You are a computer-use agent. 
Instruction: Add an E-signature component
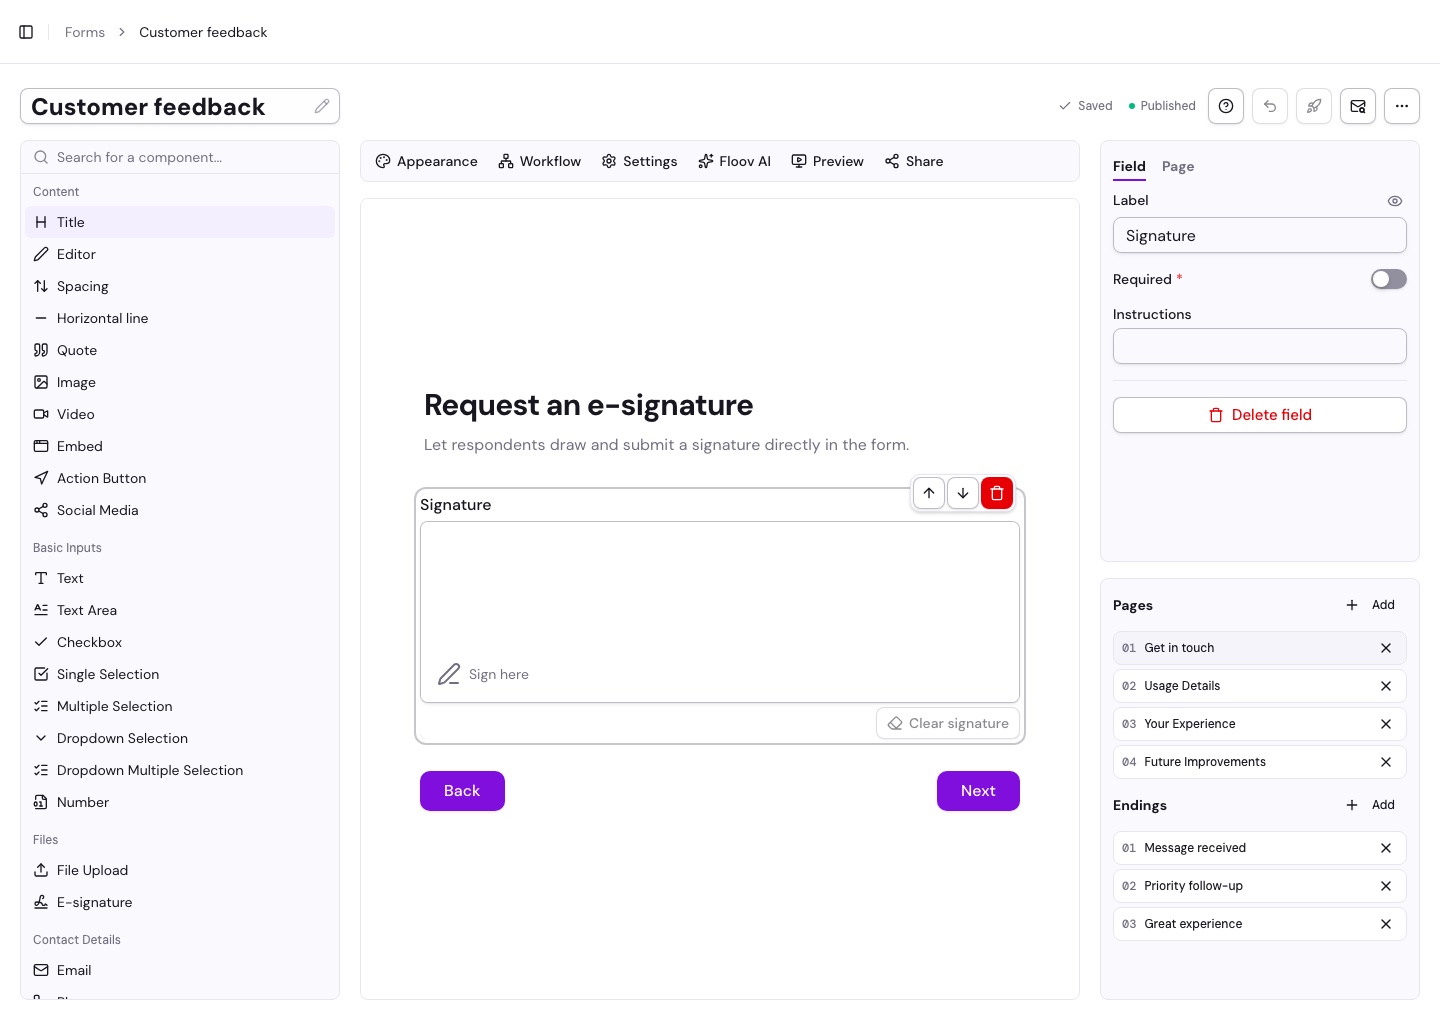pos(180,902)
